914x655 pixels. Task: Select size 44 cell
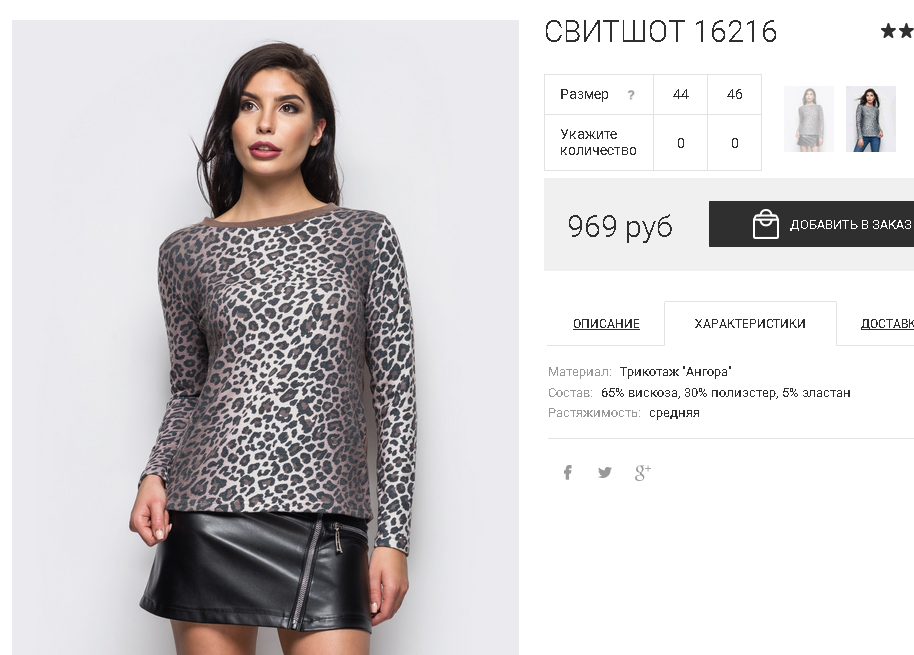[x=681, y=94]
